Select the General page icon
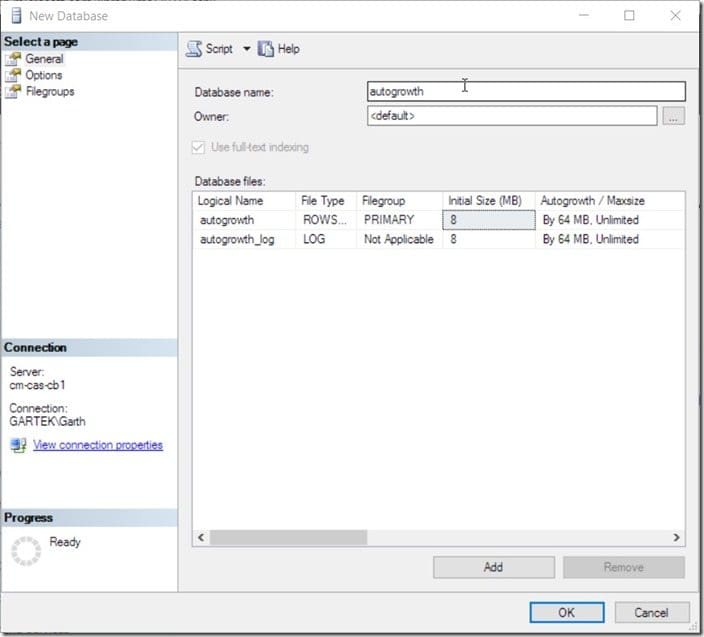Image resolution: width=704 pixels, height=637 pixels. (13, 59)
